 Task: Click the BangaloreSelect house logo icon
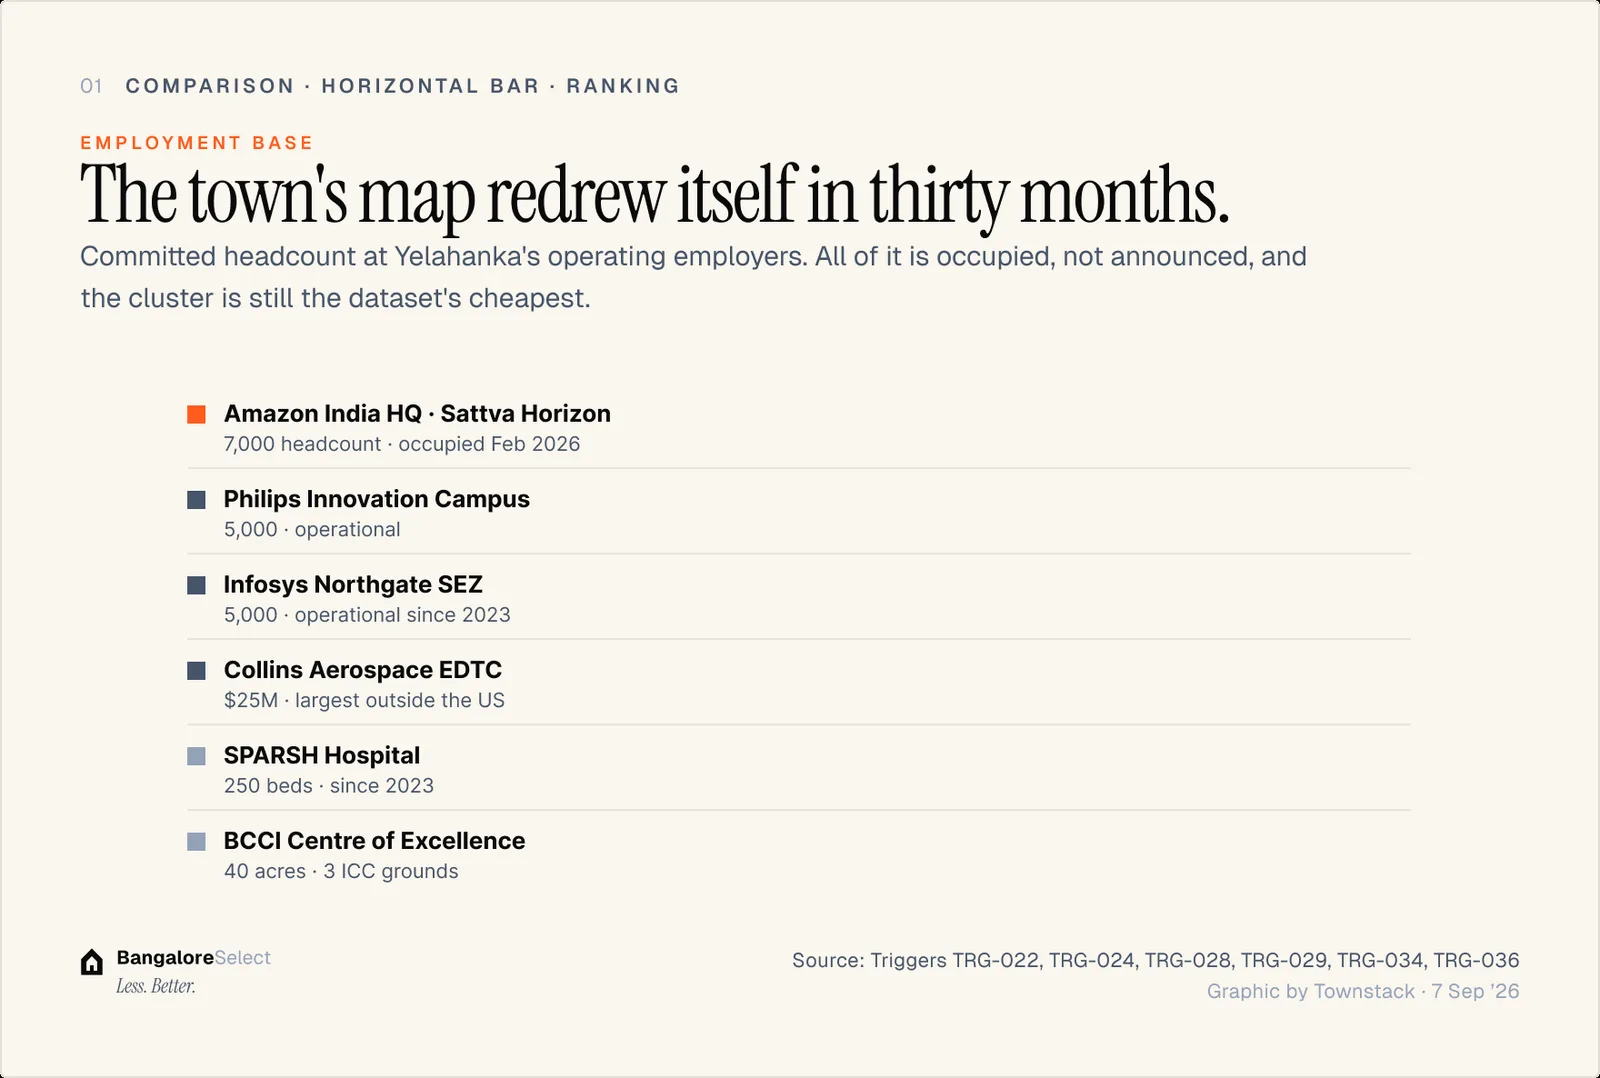pyautogui.click(x=92, y=962)
